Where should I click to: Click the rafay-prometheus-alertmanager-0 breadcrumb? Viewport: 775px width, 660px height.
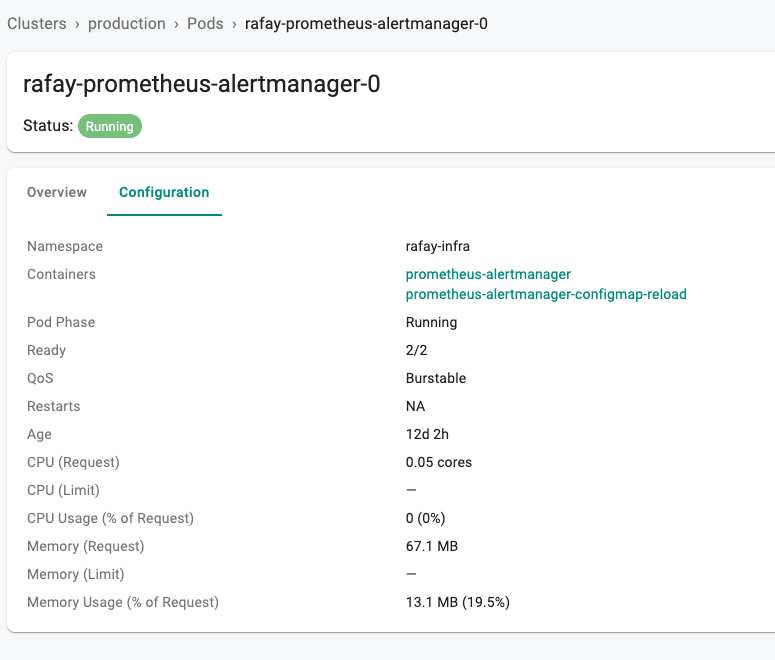(366, 24)
